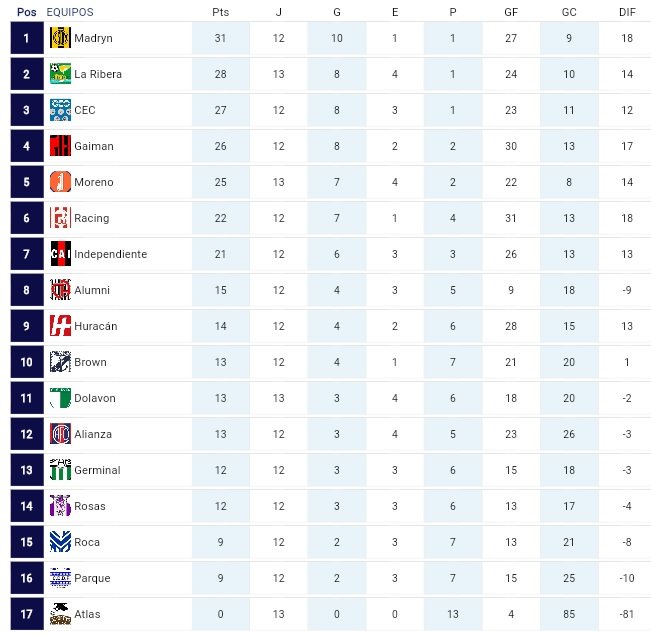The width and height of the screenshot is (651, 634).
Task: Open the Brown team name
Action: pos(91,362)
